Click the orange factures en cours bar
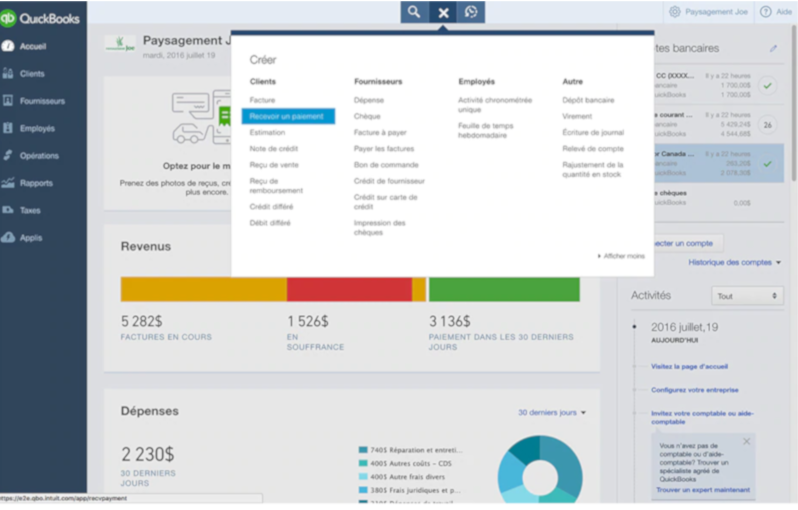The height and width of the screenshot is (510, 798). point(203,289)
